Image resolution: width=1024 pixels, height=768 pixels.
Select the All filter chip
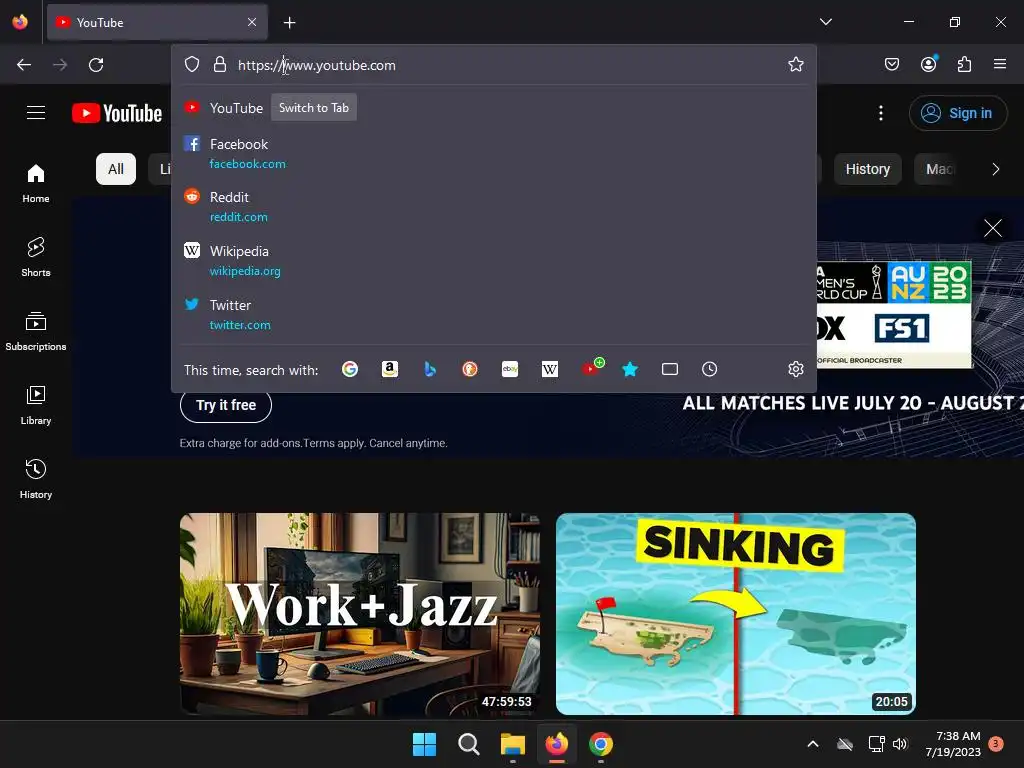pos(116,169)
